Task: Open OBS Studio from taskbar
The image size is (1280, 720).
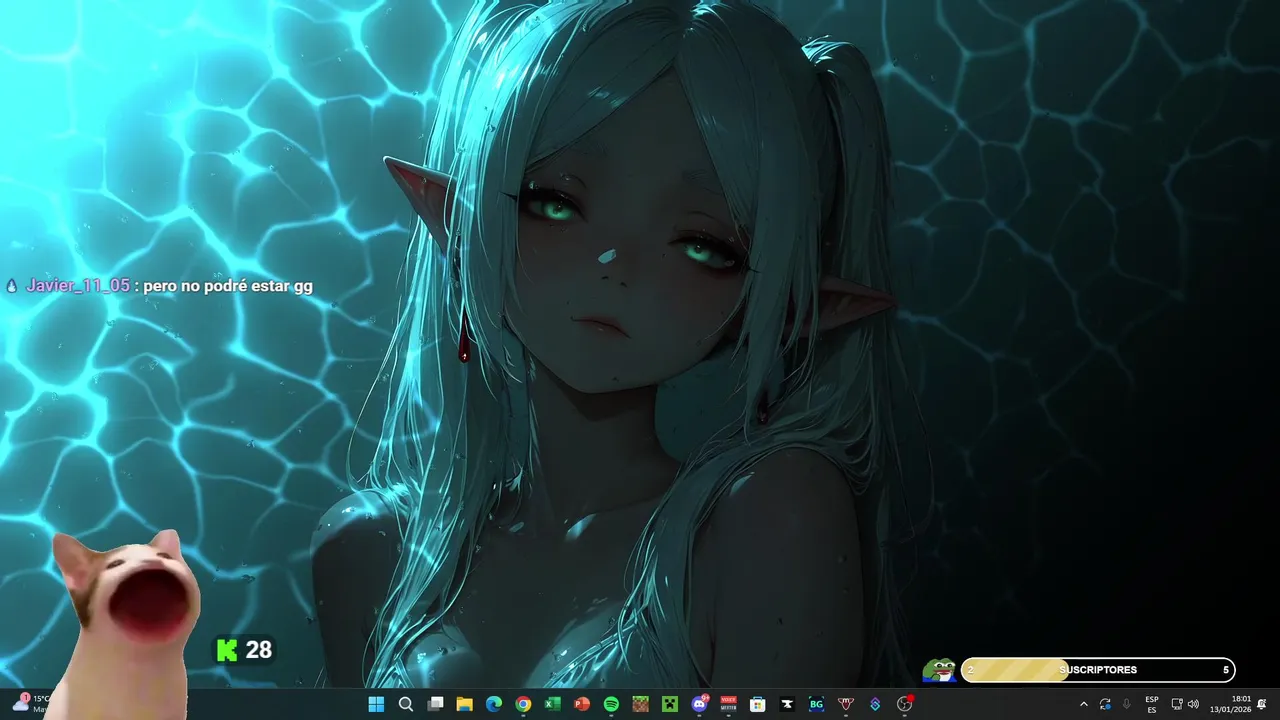Action: (x=905, y=704)
